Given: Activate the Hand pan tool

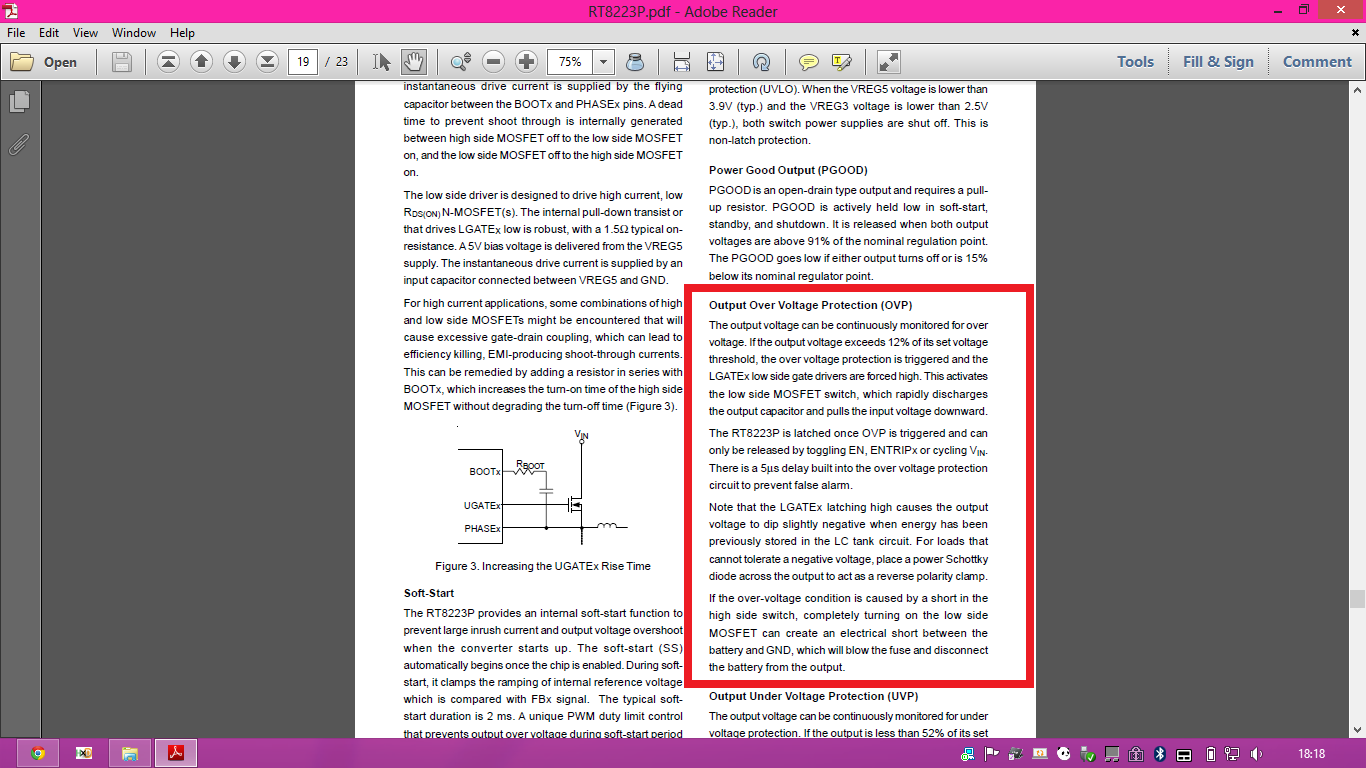Looking at the screenshot, I should pos(413,62).
